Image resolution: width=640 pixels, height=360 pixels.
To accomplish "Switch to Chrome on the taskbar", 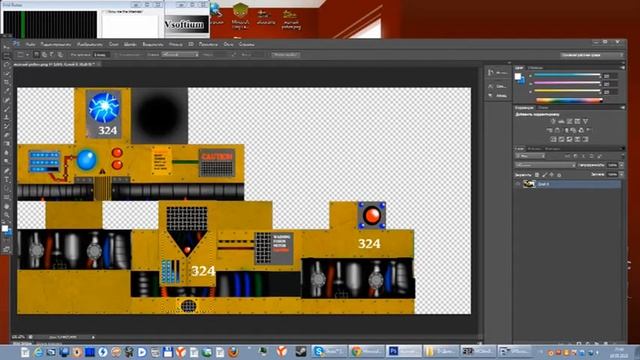I will pyautogui.click(x=366, y=351).
